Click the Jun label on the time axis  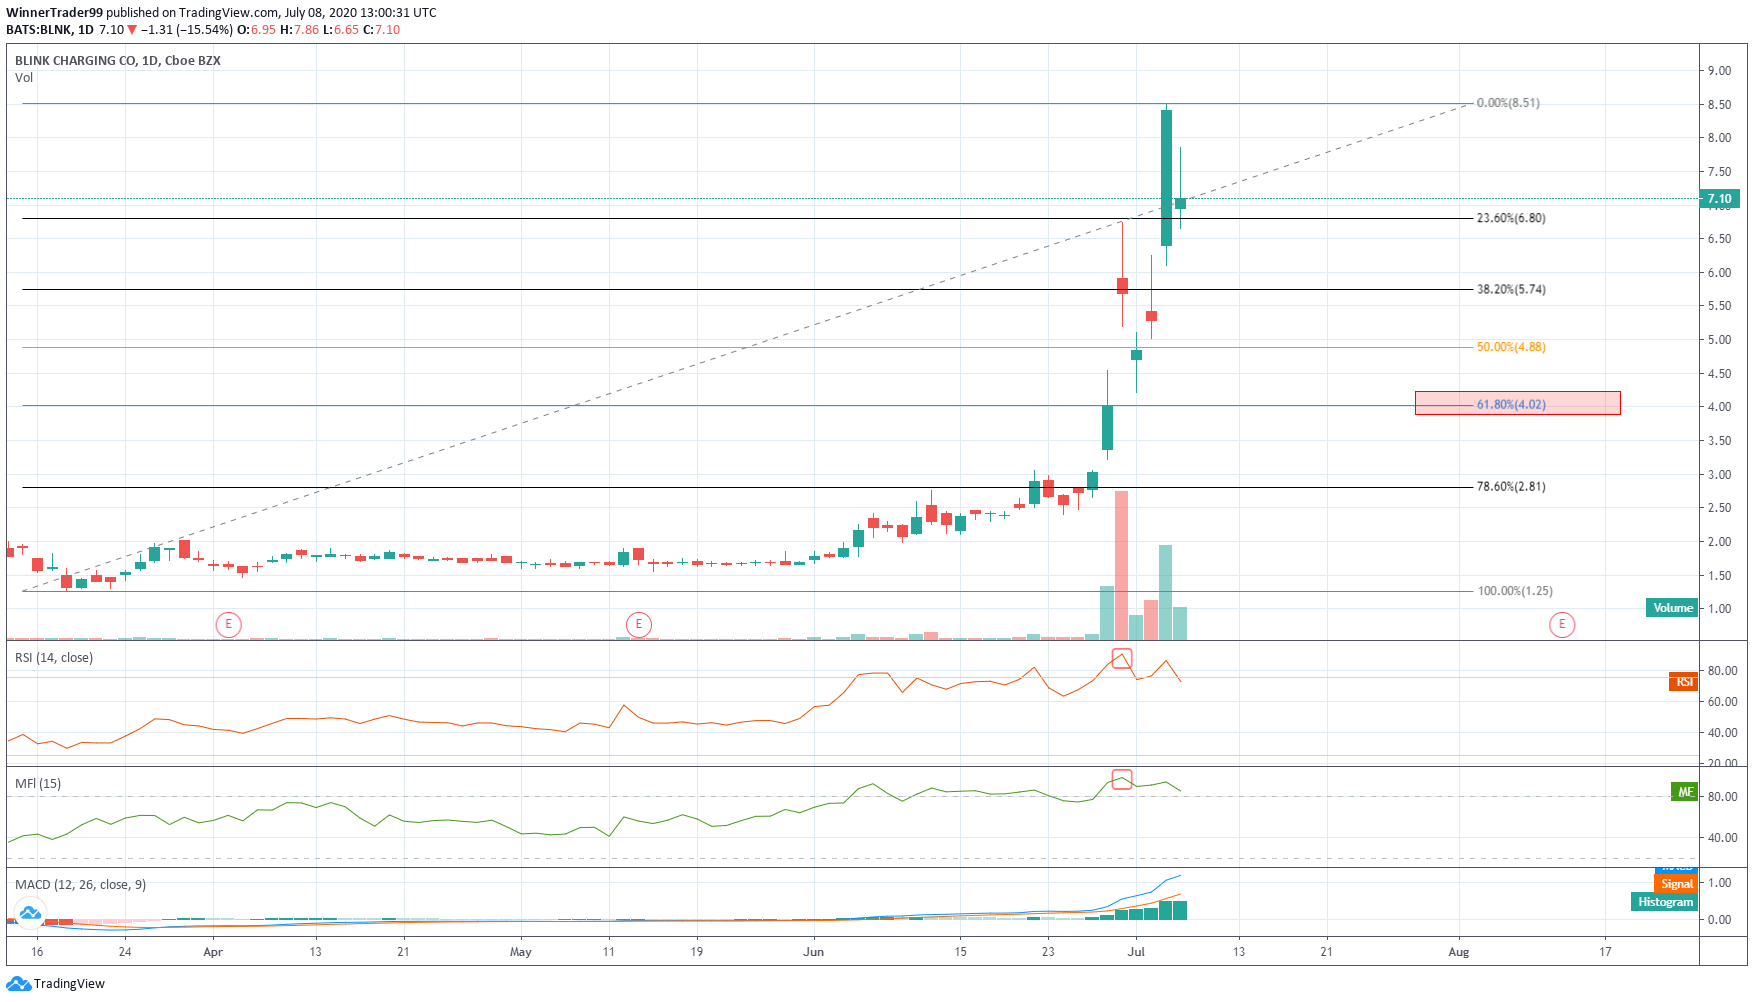pos(813,952)
